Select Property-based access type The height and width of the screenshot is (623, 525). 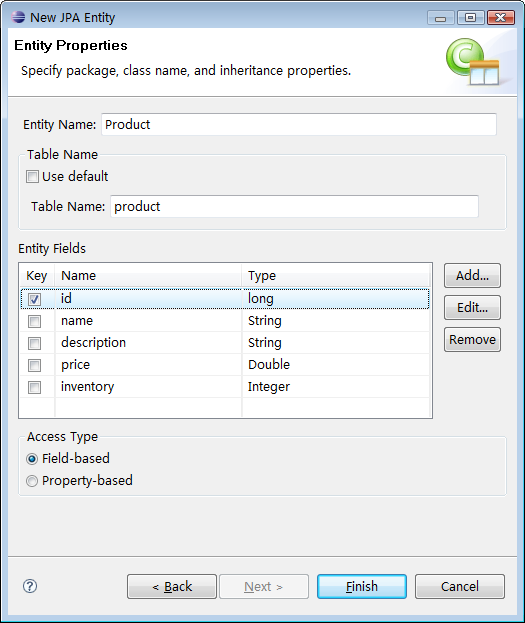[32, 481]
